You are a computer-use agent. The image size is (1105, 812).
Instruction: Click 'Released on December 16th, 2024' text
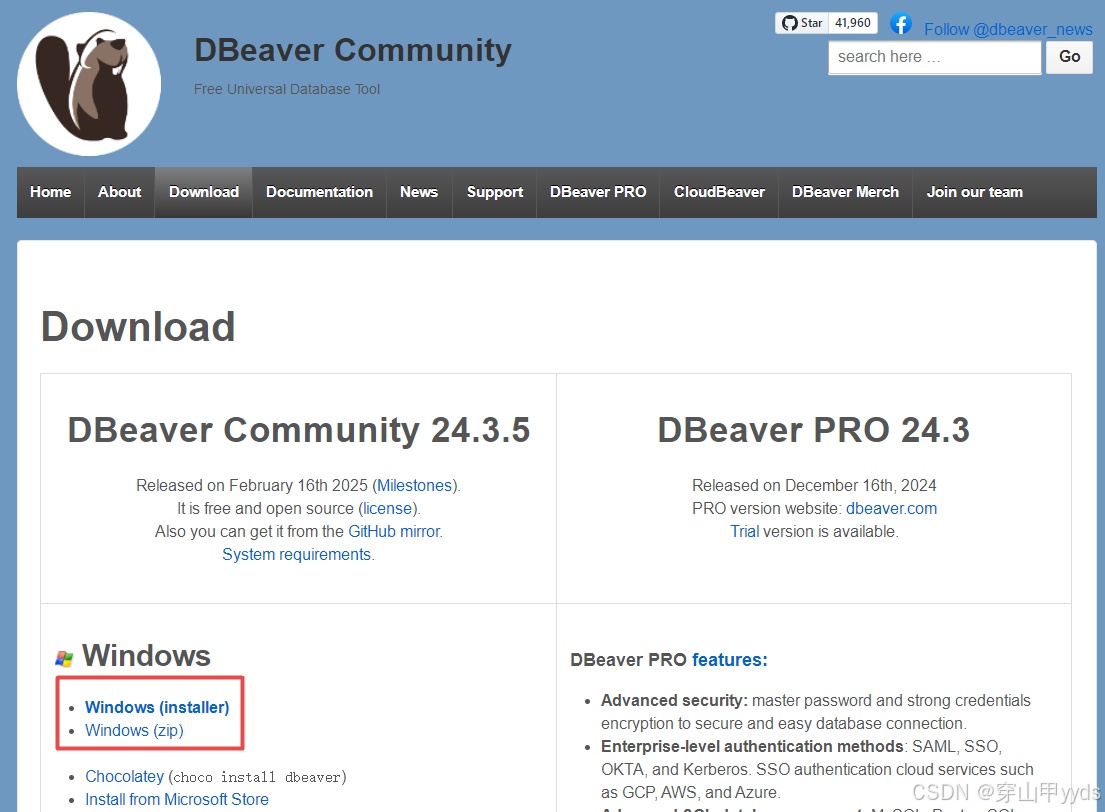tap(814, 486)
